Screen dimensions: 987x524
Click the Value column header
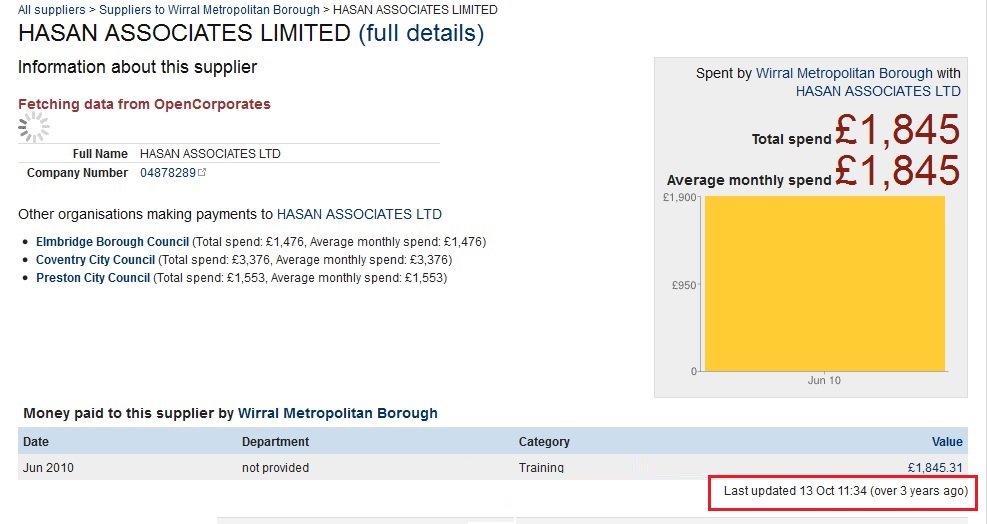[x=946, y=442]
